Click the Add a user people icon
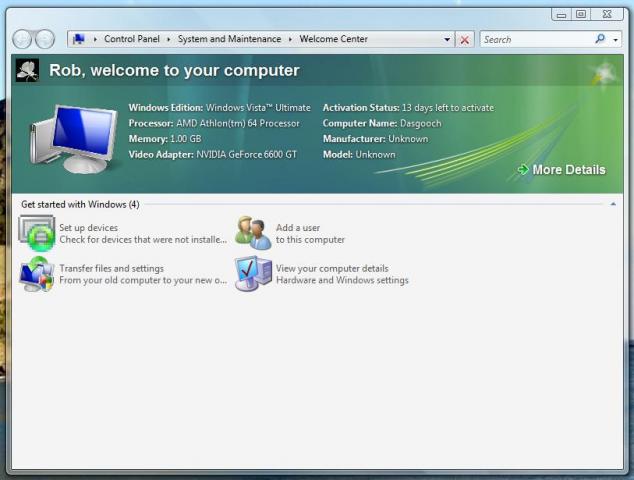This screenshot has height=480, width=634. (254, 233)
